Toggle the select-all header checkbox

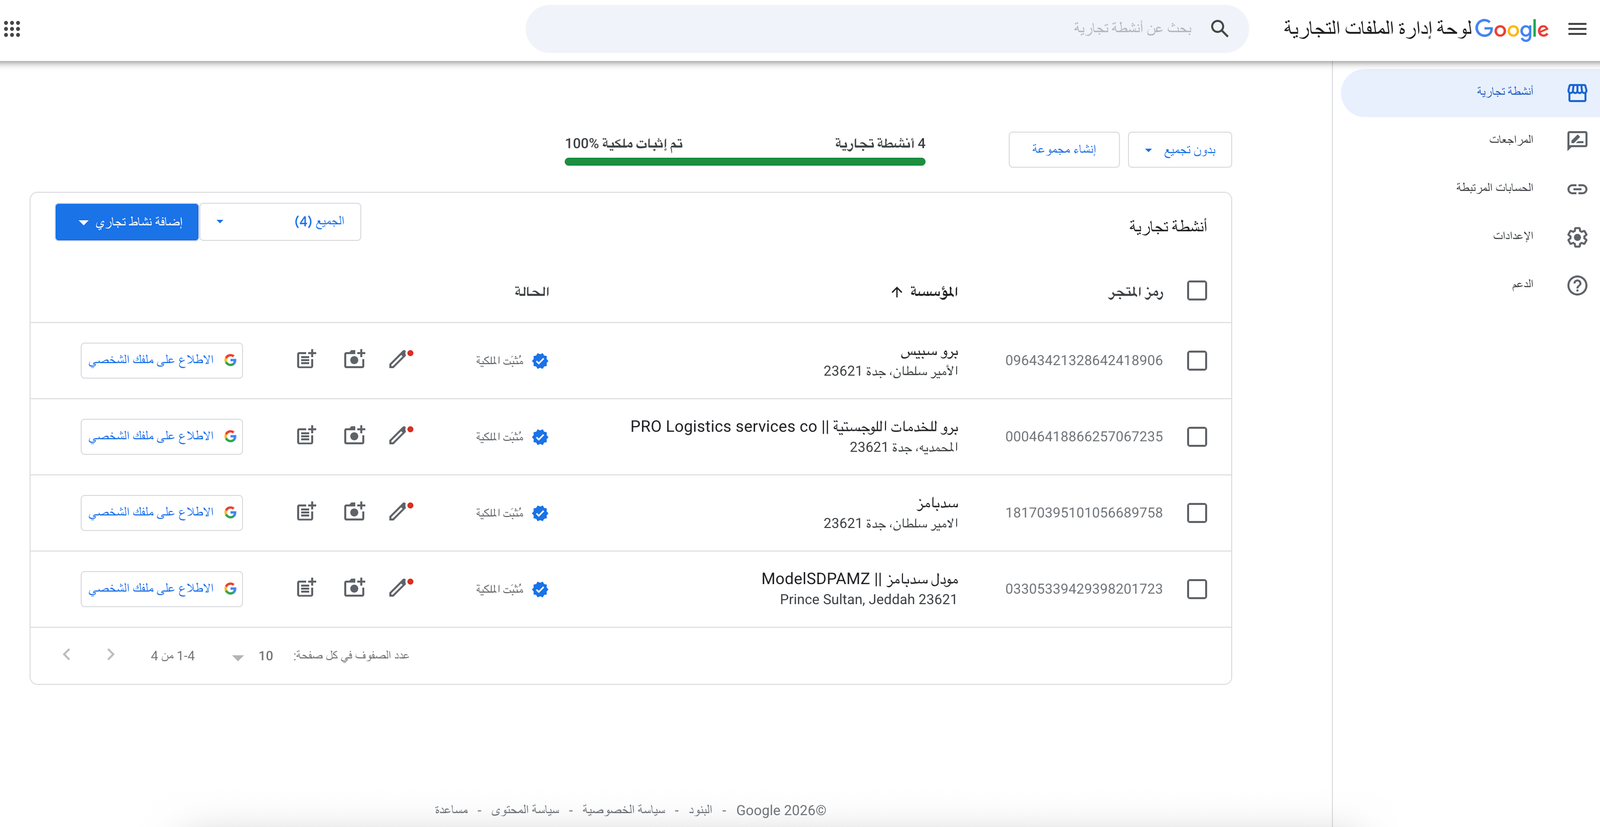[1197, 291]
